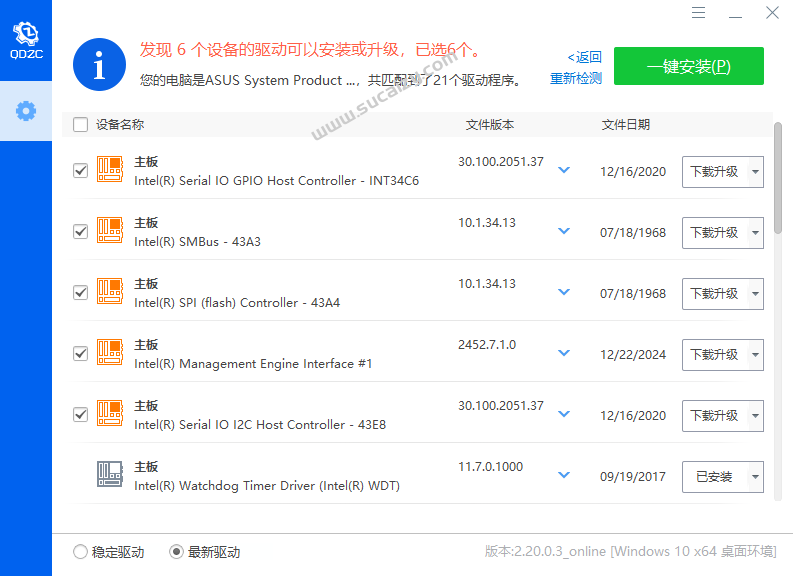
Task: Open the 已安装 dropdown arrow for Watchdog Timer
Action: coord(755,477)
